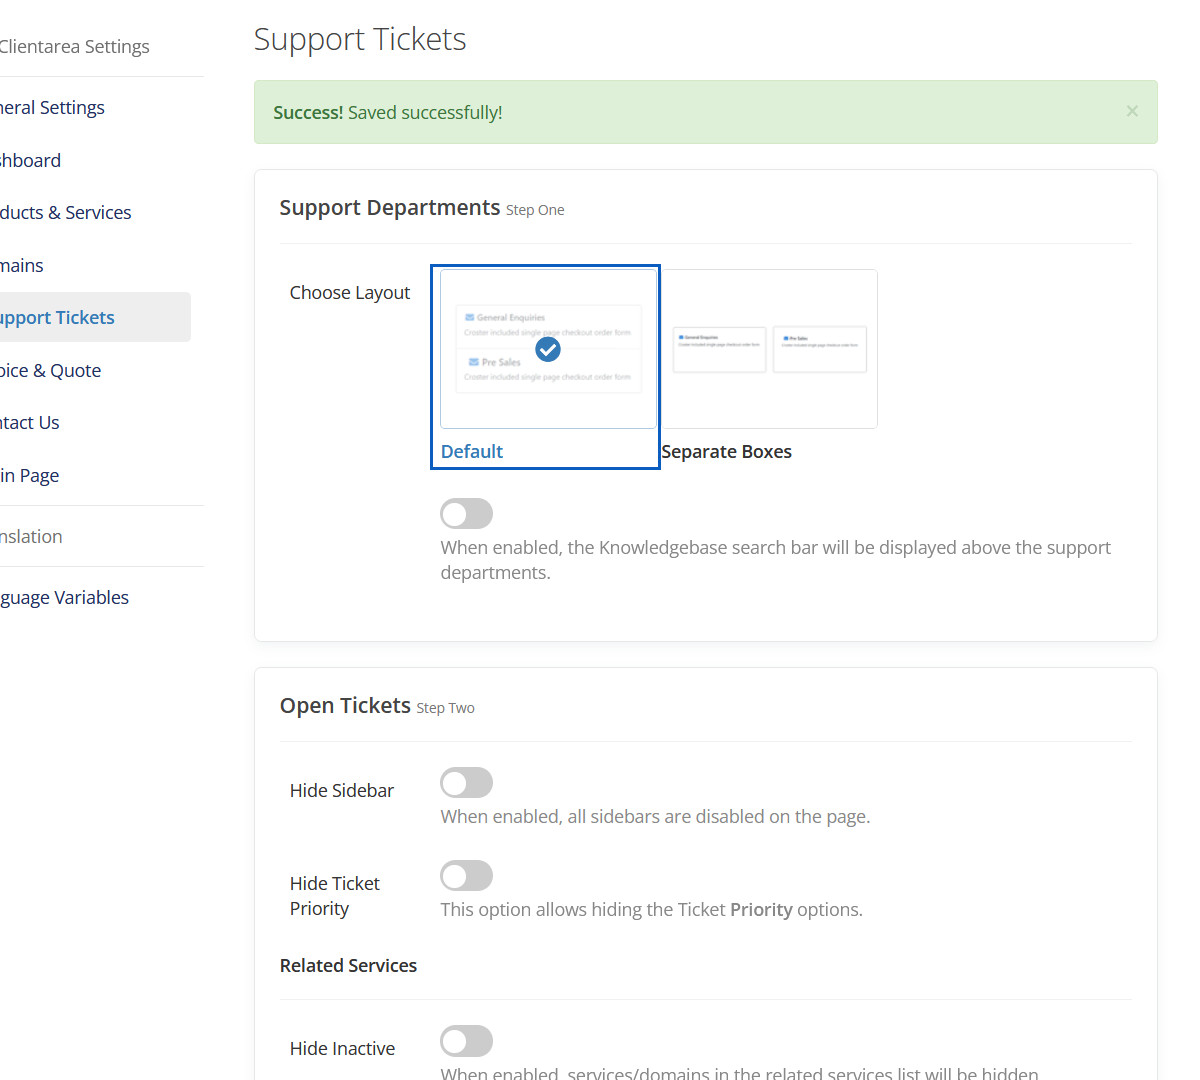
Task: Open General Settings in the sidebar
Action: click(x=53, y=108)
